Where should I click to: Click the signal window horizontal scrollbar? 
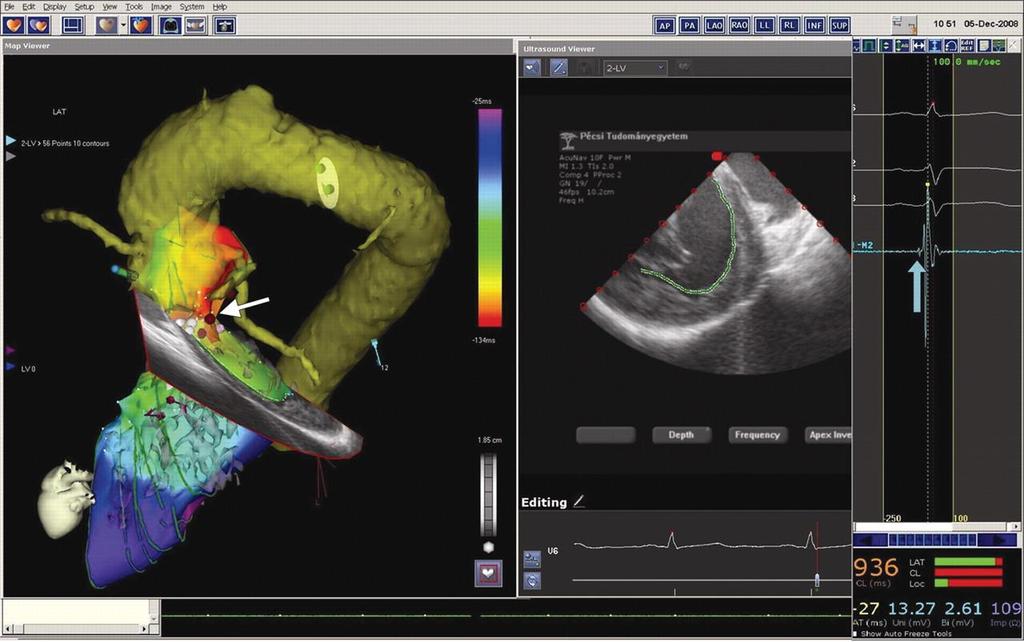coord(936,526)
